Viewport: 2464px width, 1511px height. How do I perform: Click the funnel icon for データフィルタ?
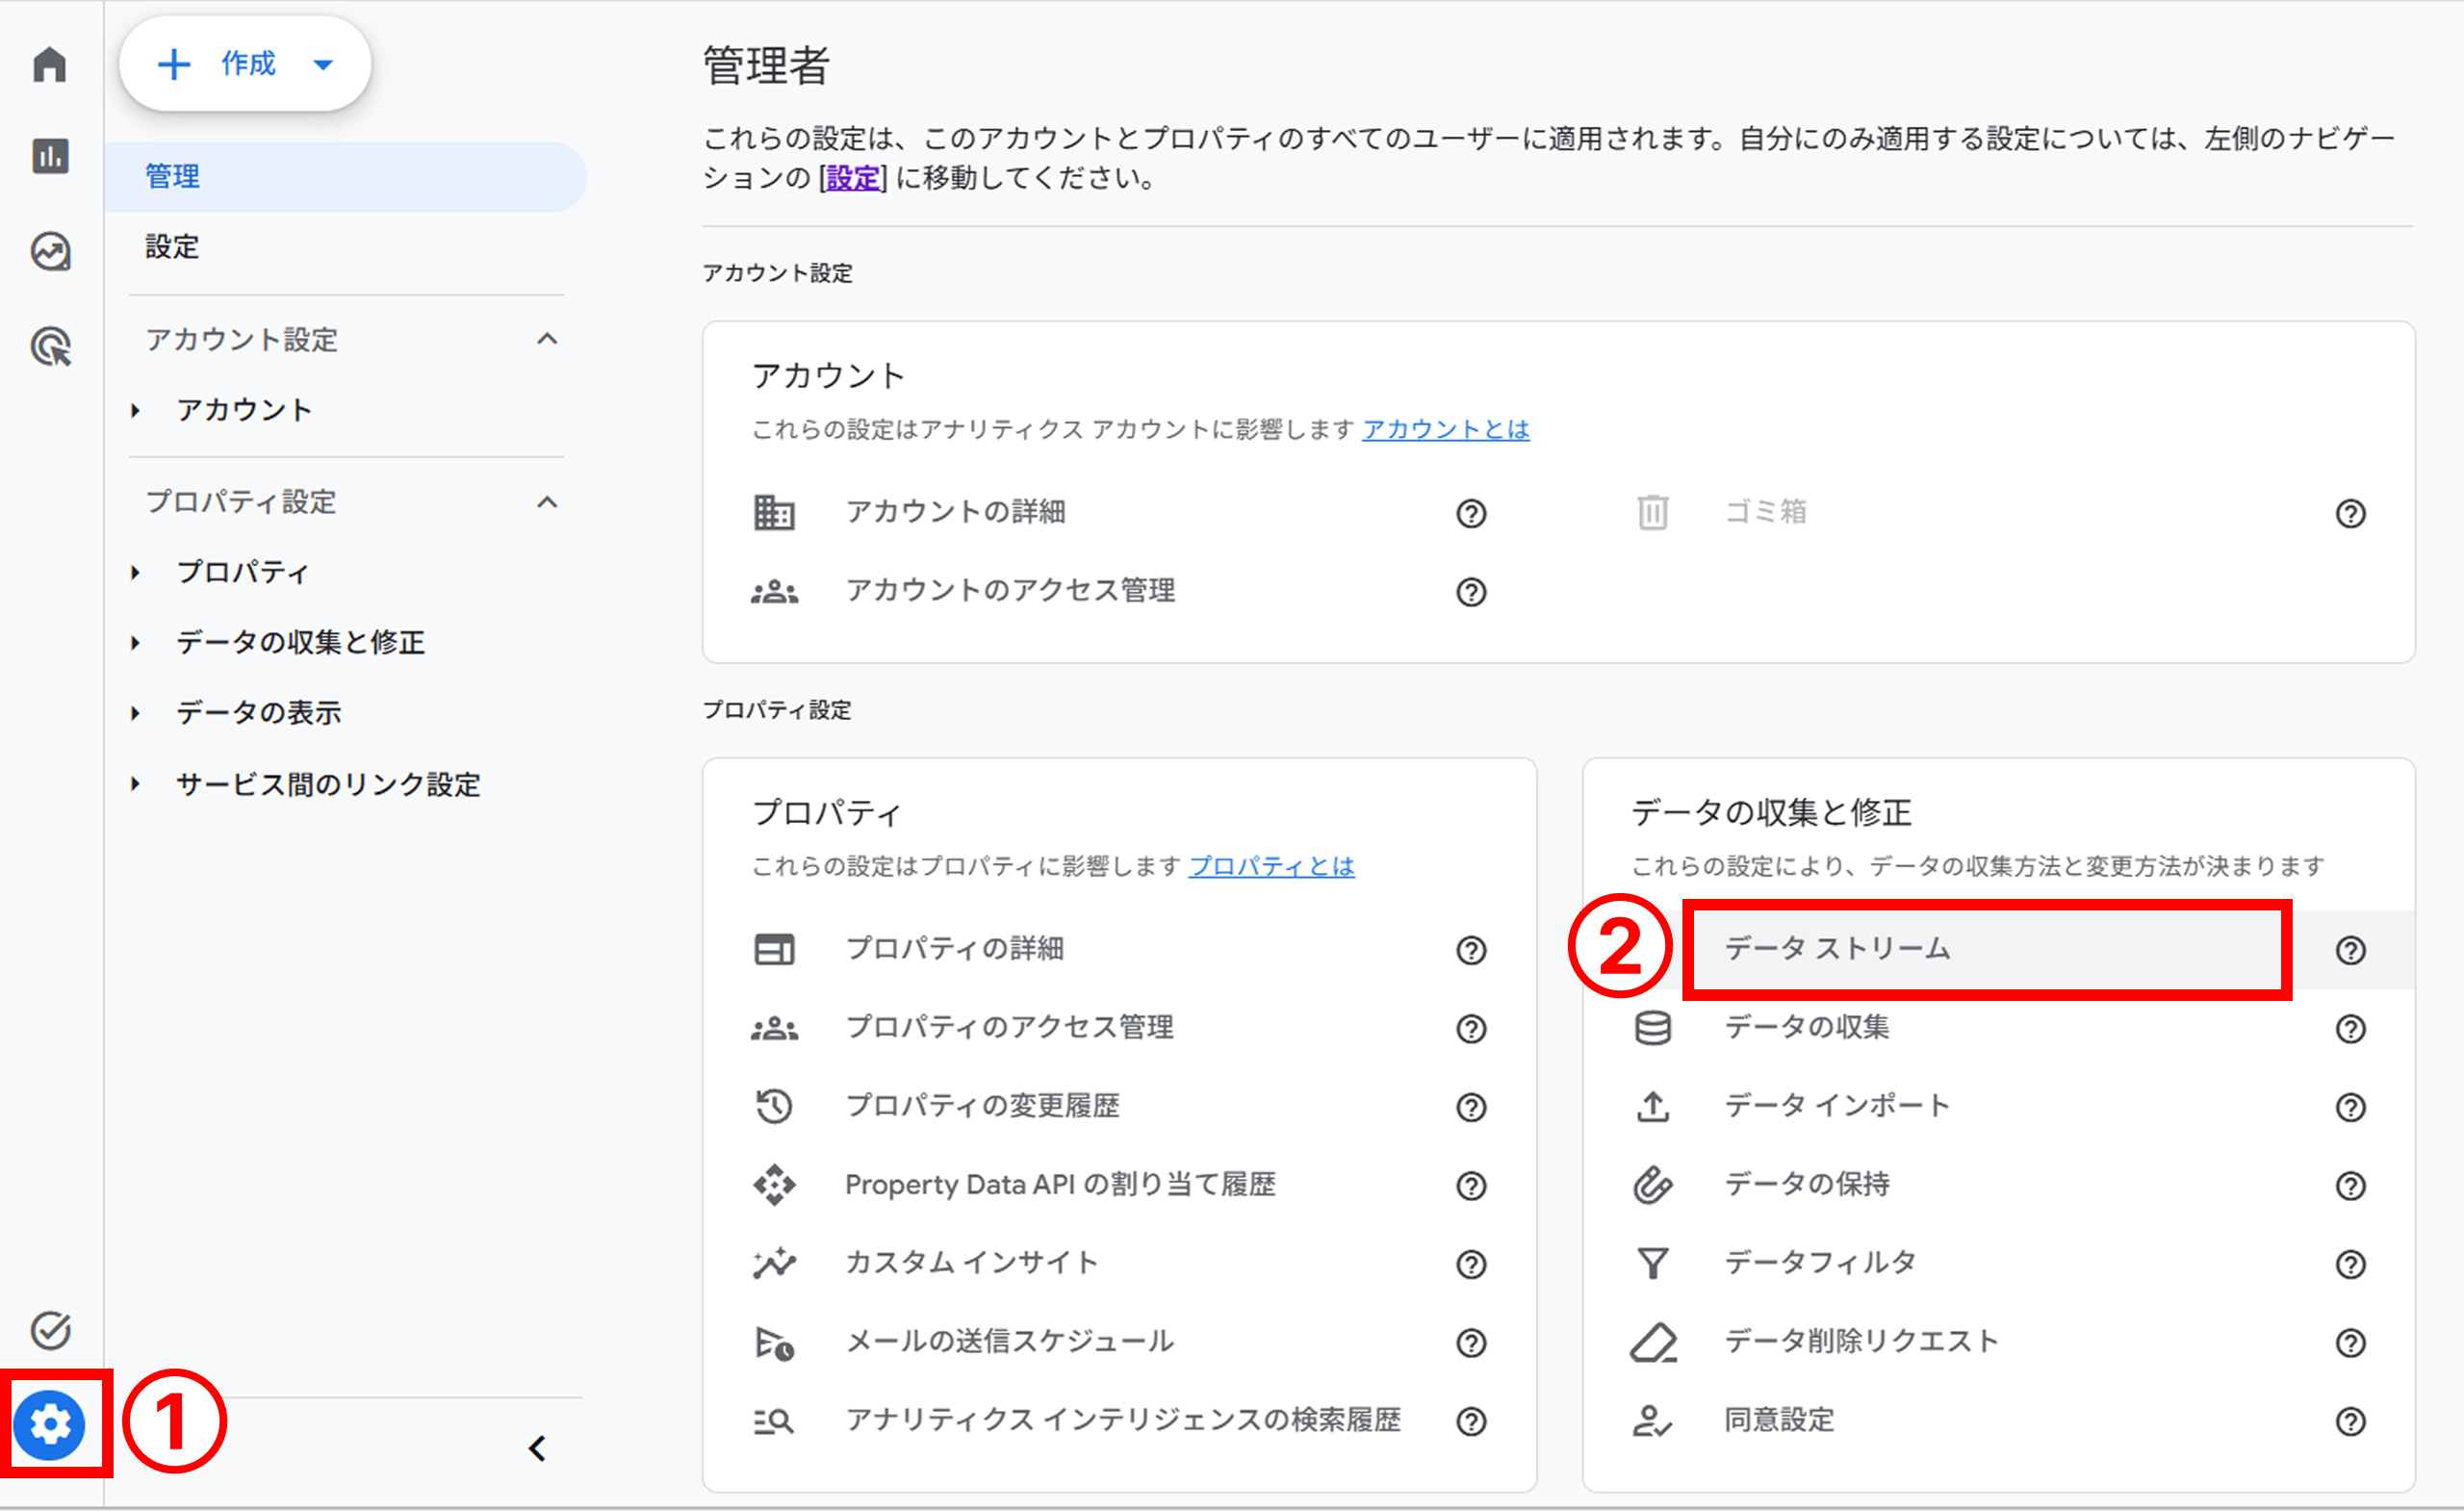click(1653, 1264)
